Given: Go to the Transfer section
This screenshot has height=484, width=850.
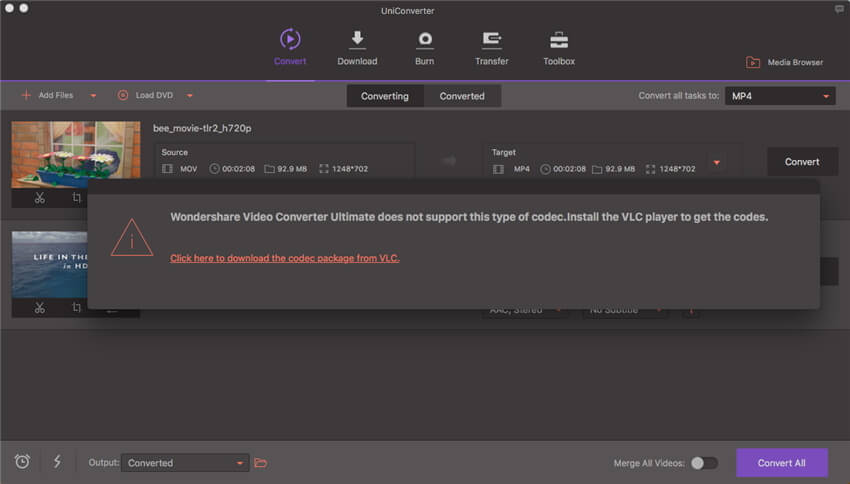Looking at the screenshot, I should [x=492, y=47].
